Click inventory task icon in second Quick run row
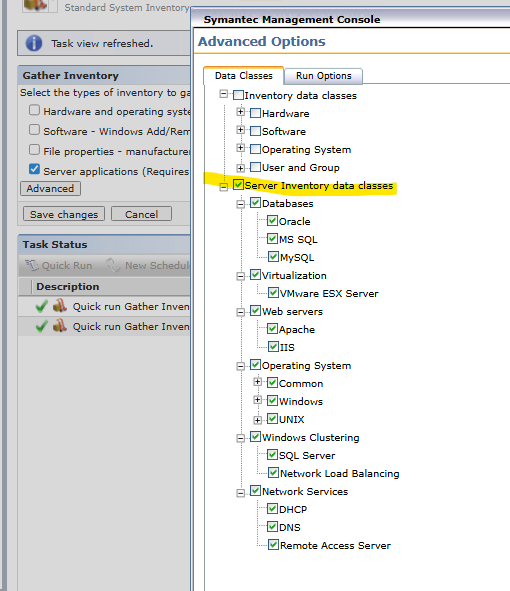The width and height of the screenshot is (510, 591). pos(60,326)
